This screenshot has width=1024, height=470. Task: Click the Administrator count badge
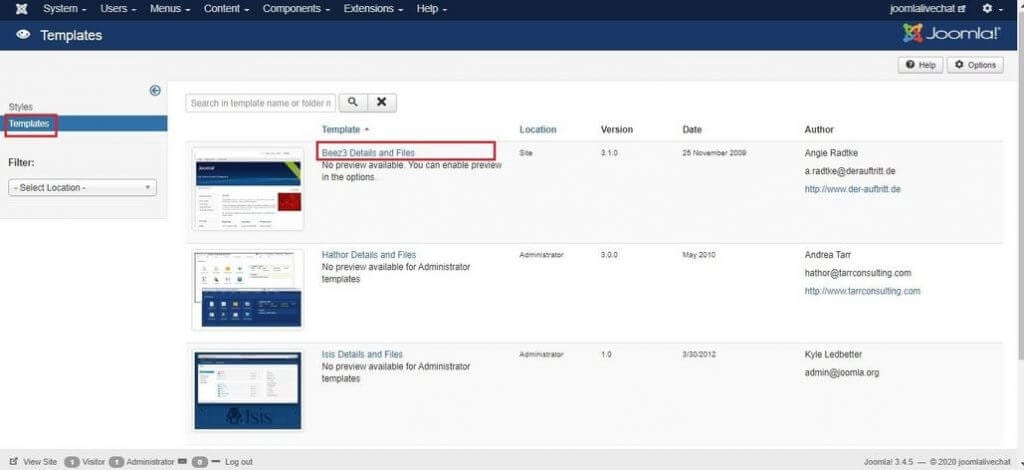coord(117,462)
